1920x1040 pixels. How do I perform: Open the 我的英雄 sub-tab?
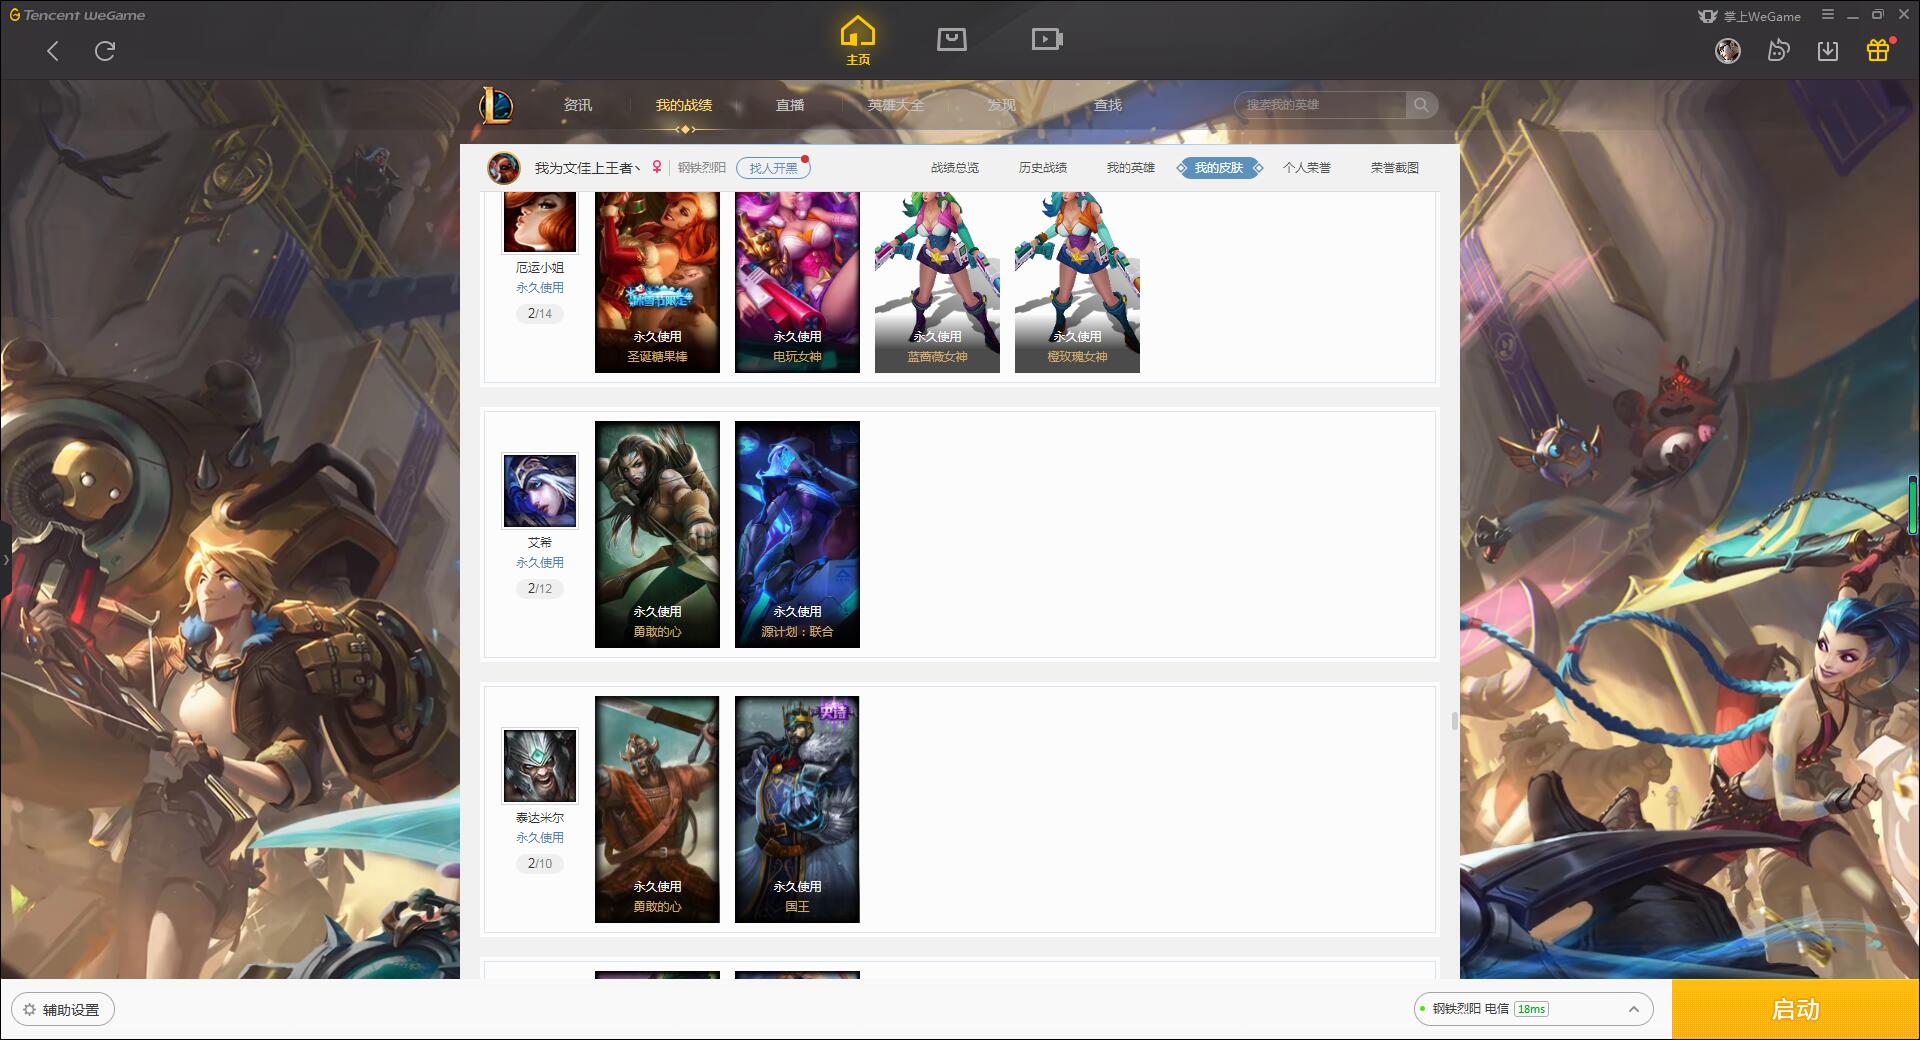point(1130,168)
